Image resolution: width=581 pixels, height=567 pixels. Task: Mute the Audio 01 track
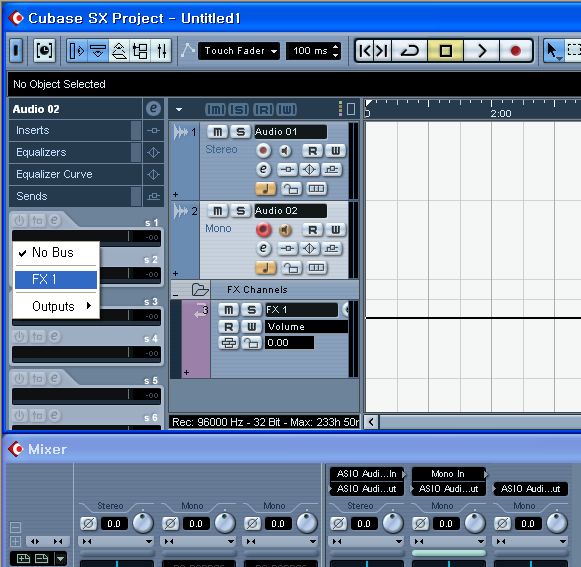click(x=218, y=132)
